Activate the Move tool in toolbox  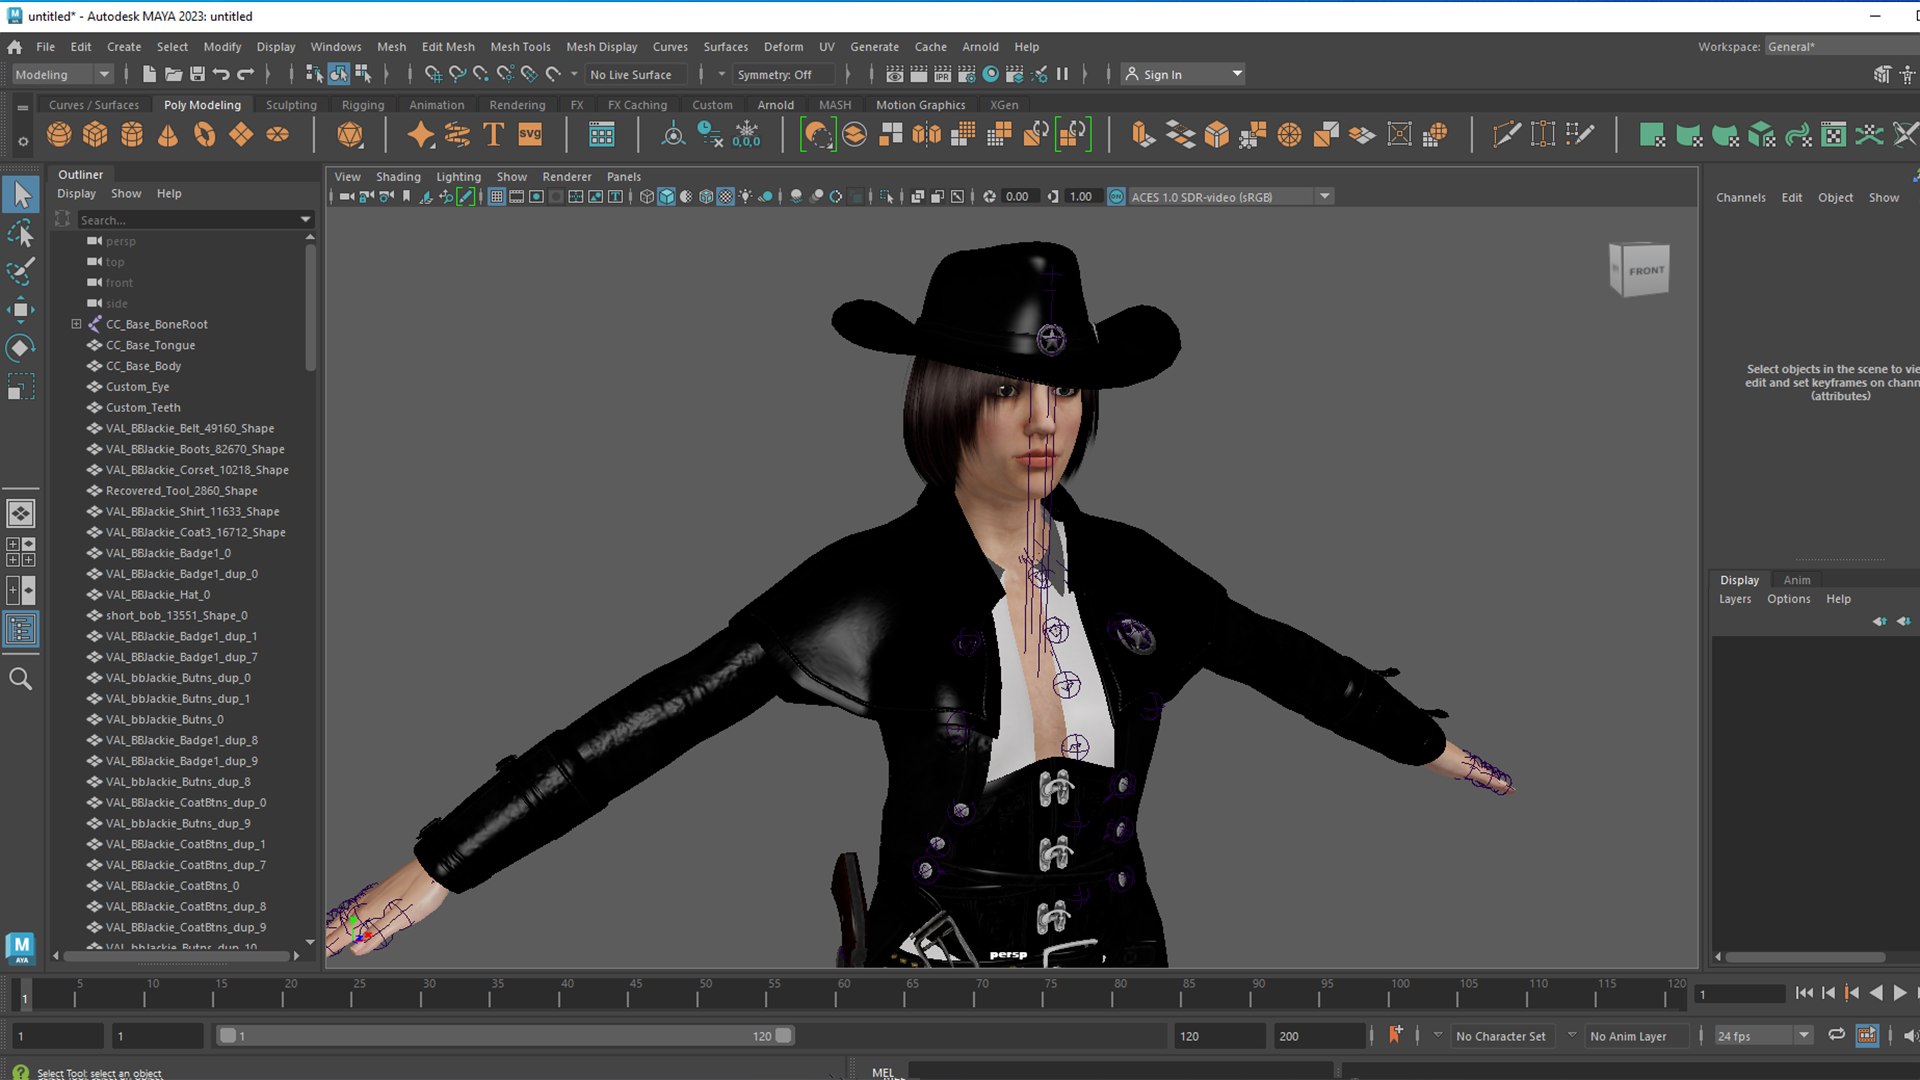[x=21, y=309]
